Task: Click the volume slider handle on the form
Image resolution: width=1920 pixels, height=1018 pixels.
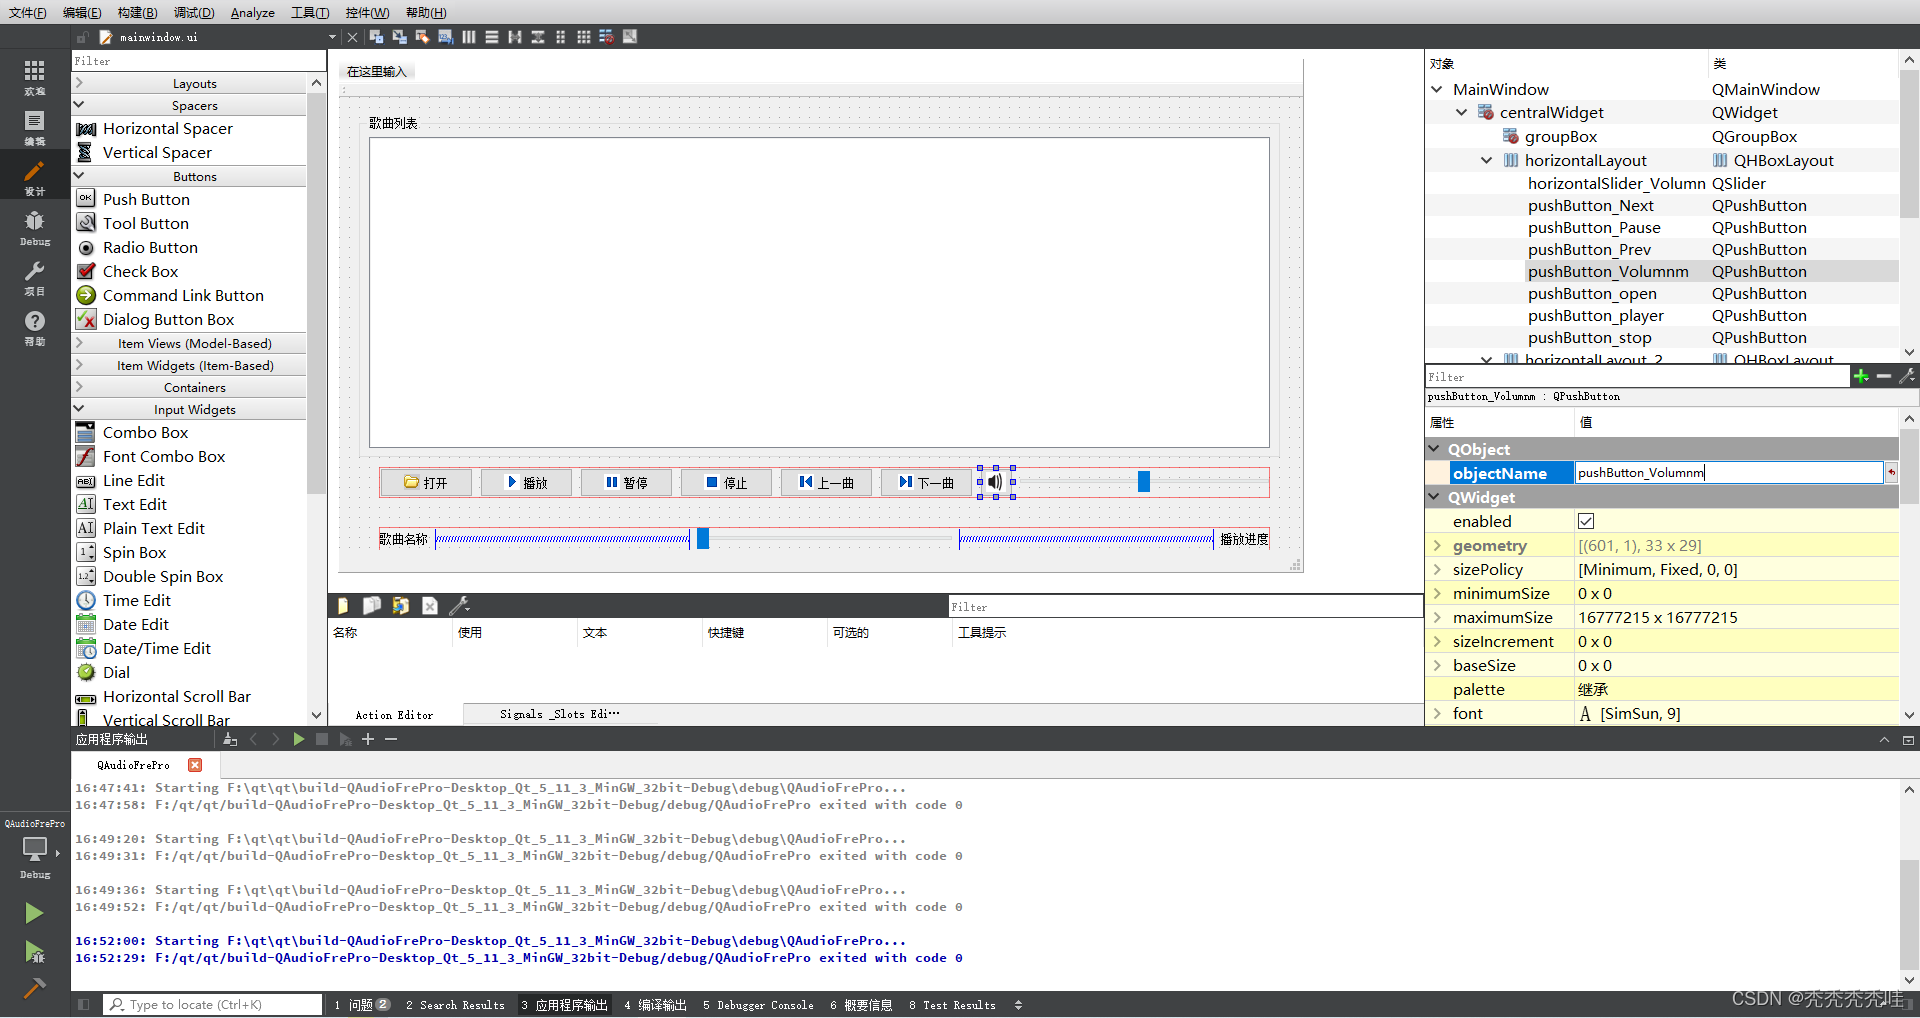Action: (1143, 482)
